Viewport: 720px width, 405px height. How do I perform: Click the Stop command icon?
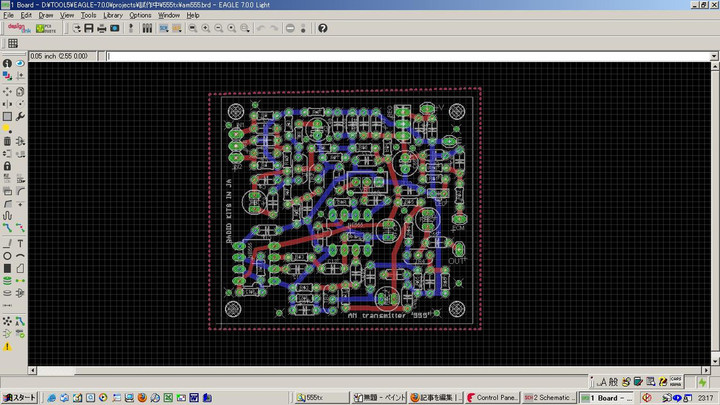click(x=290, y=28)
